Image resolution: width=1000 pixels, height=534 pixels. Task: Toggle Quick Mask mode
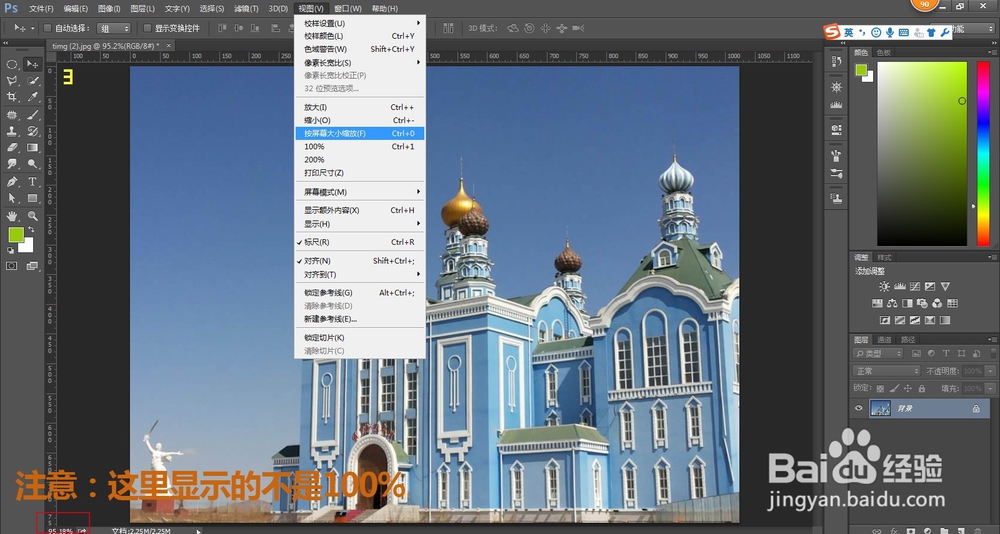11,266
